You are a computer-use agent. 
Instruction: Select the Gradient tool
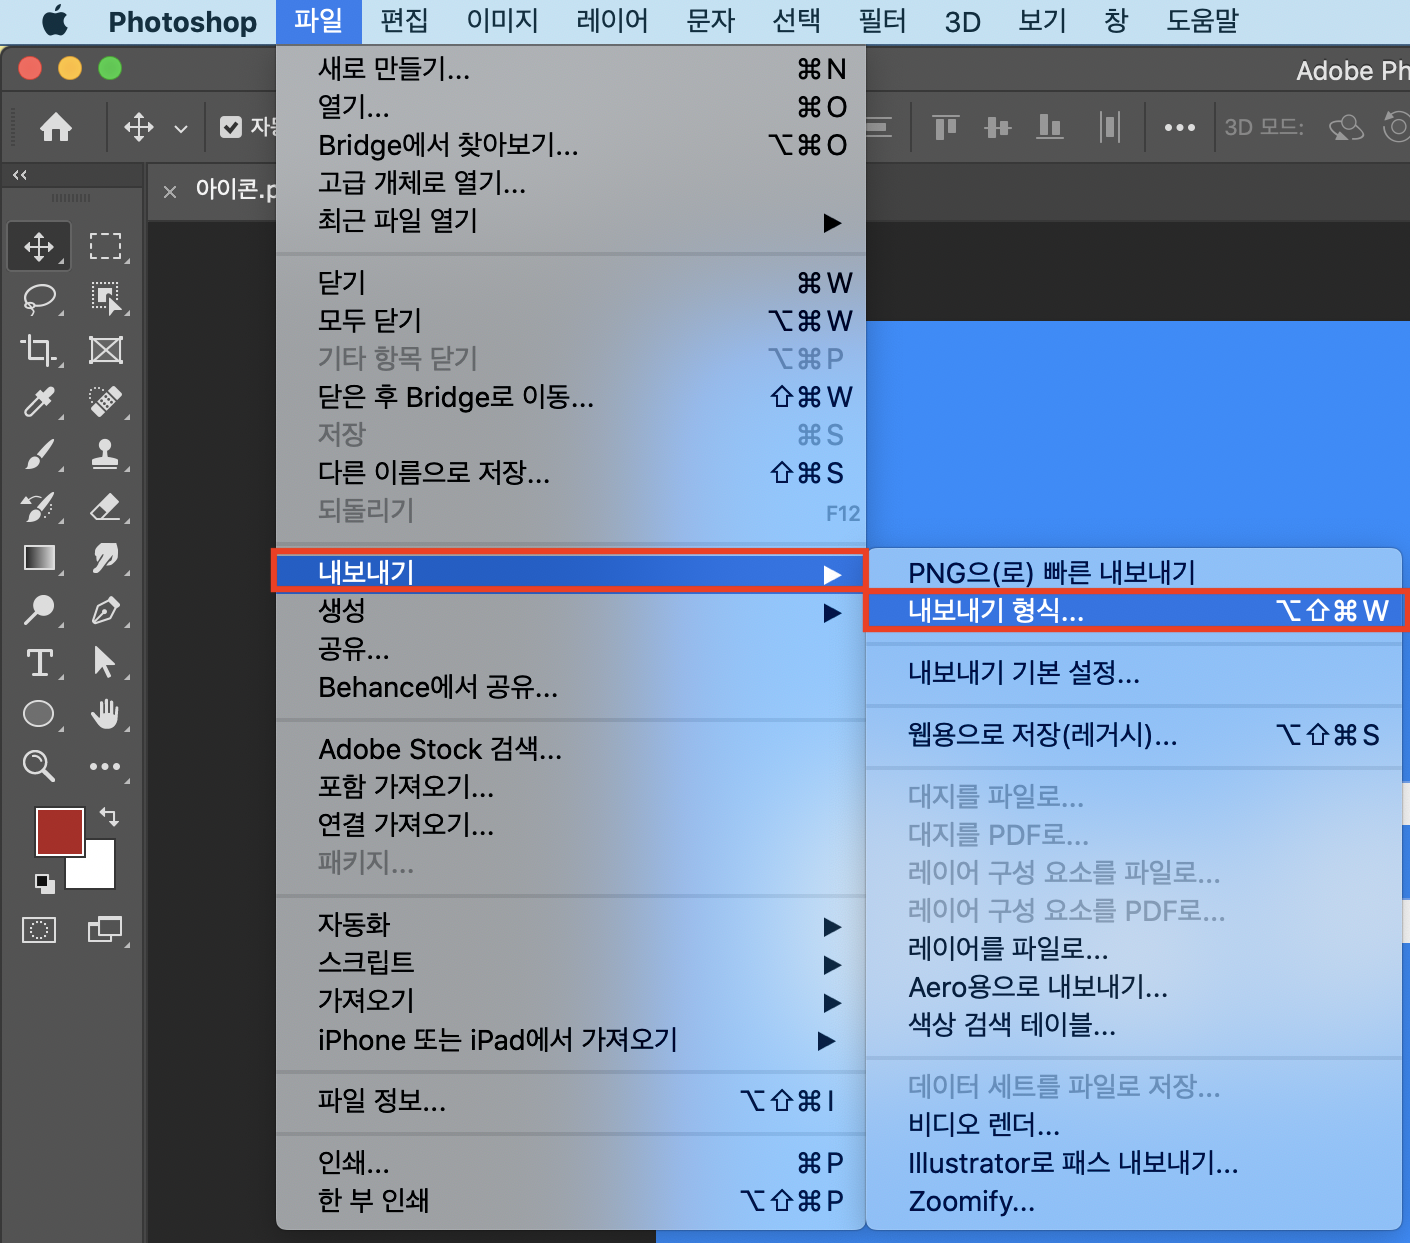tap(39, 558)
